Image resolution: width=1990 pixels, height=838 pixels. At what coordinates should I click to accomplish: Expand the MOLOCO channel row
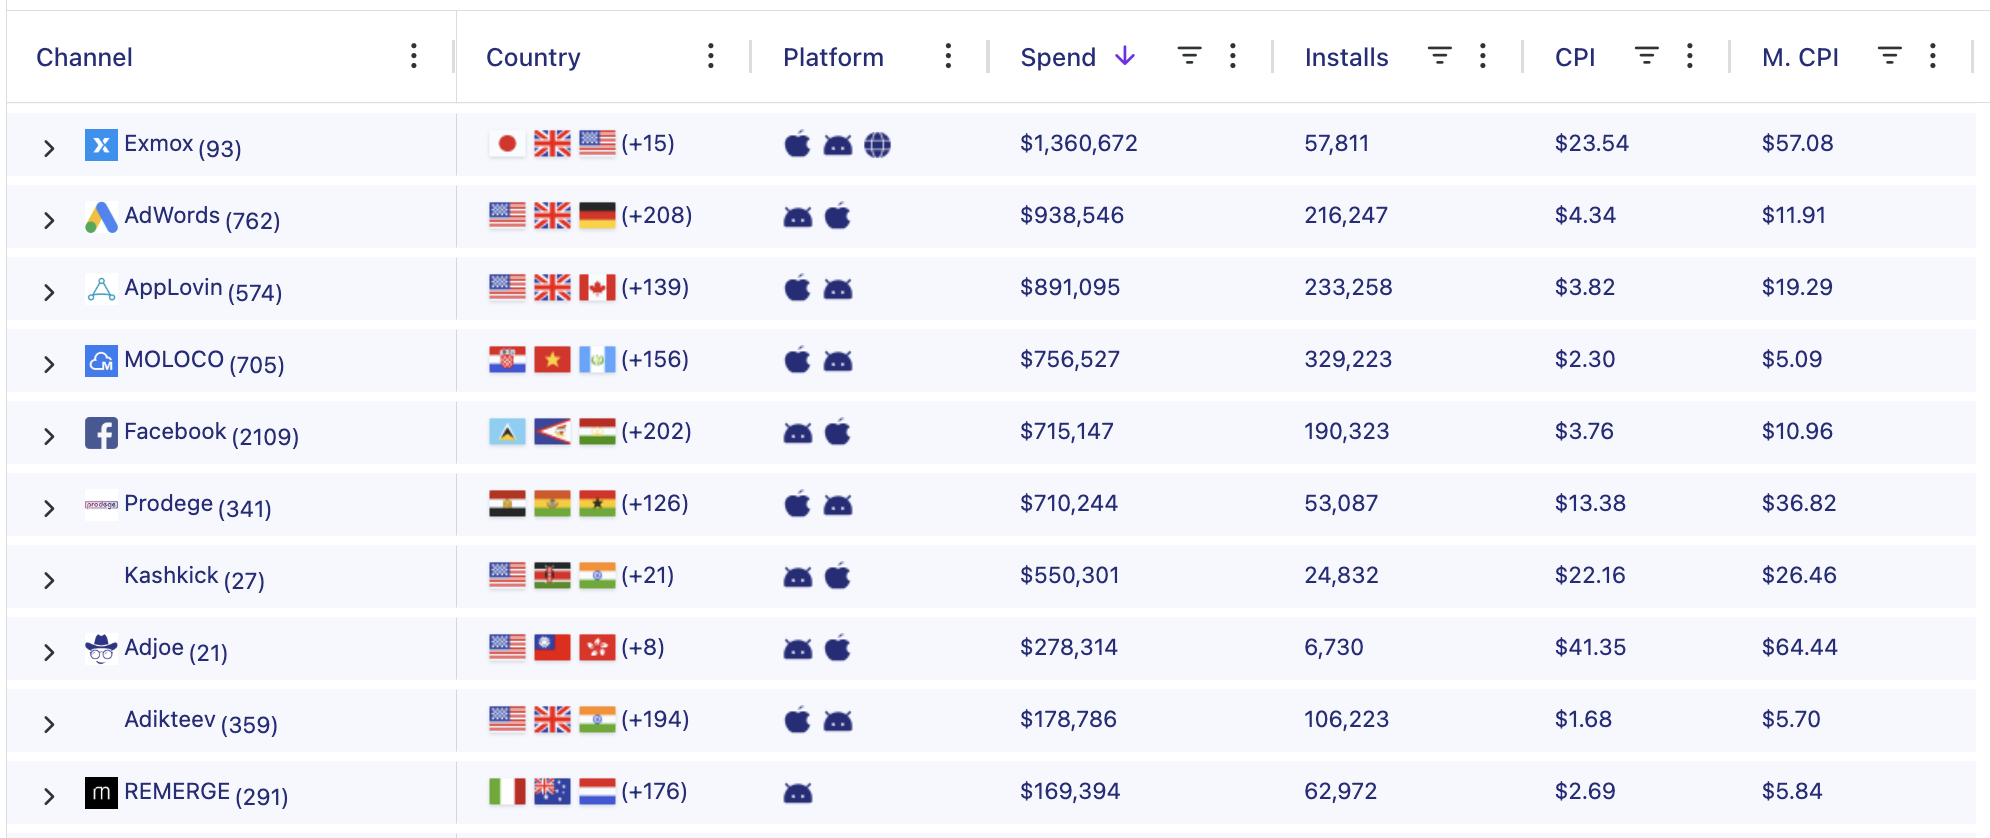49,364
